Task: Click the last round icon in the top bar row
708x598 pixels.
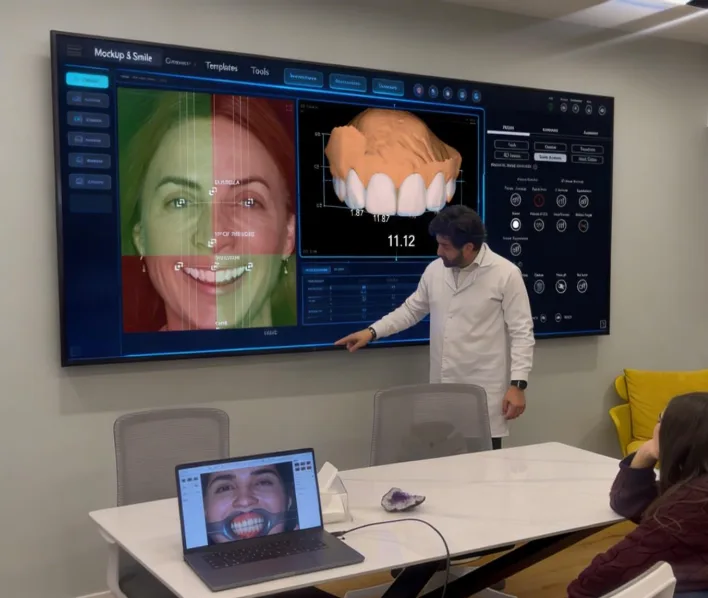Action: pyautogui.click(x=476, y=96)
